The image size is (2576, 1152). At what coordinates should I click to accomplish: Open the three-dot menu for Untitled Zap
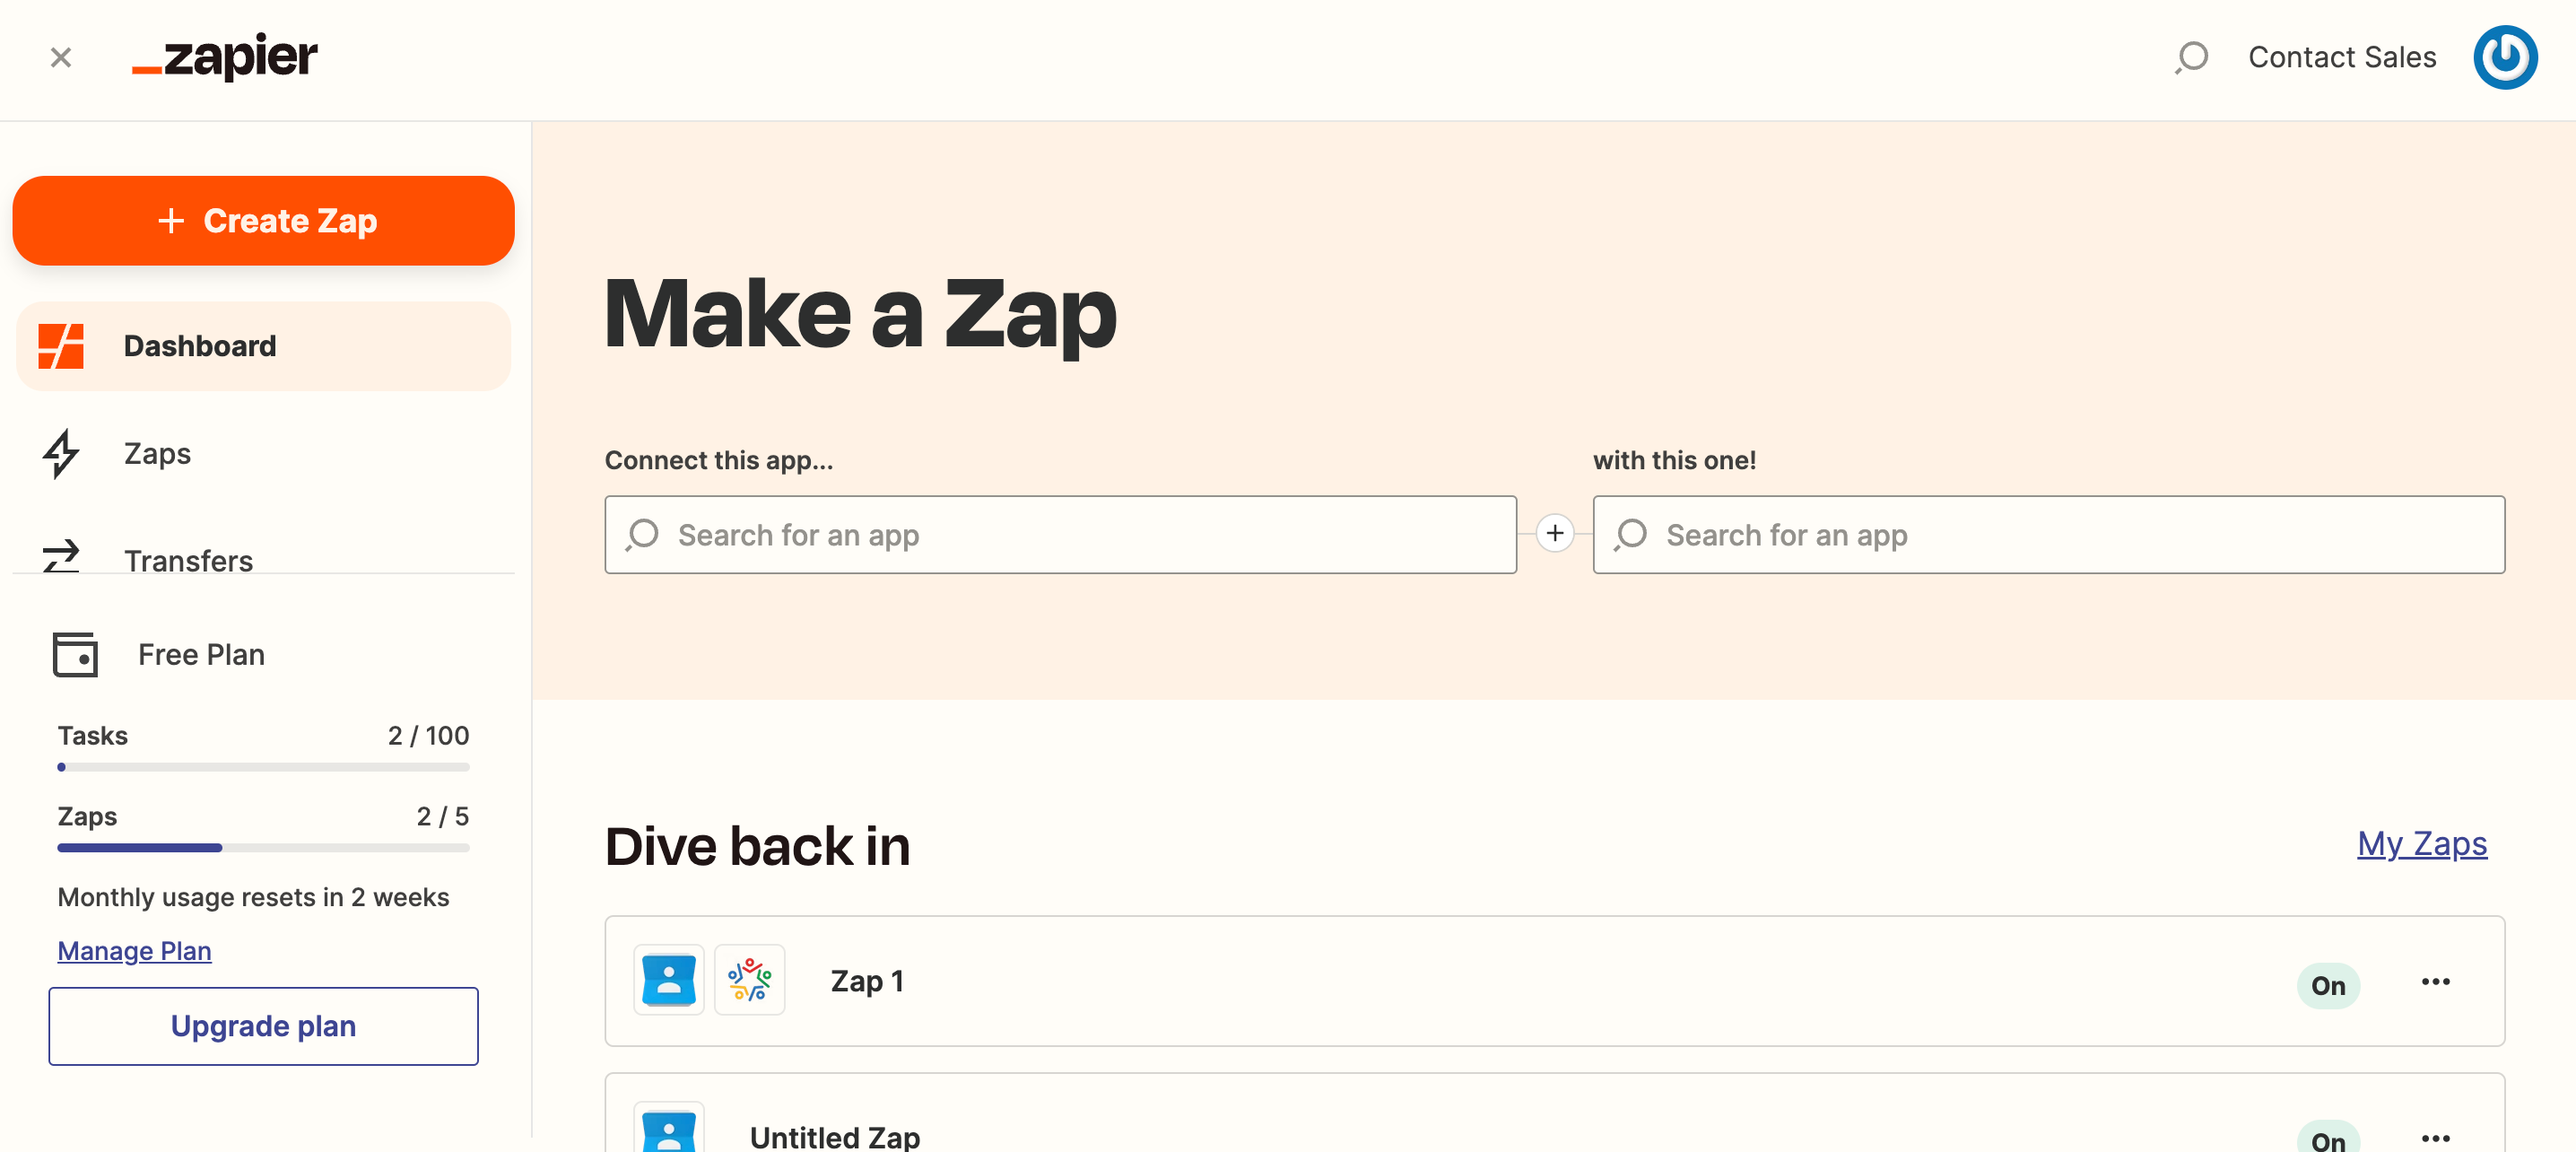pyautogui.click(x=2435, y=1137)
